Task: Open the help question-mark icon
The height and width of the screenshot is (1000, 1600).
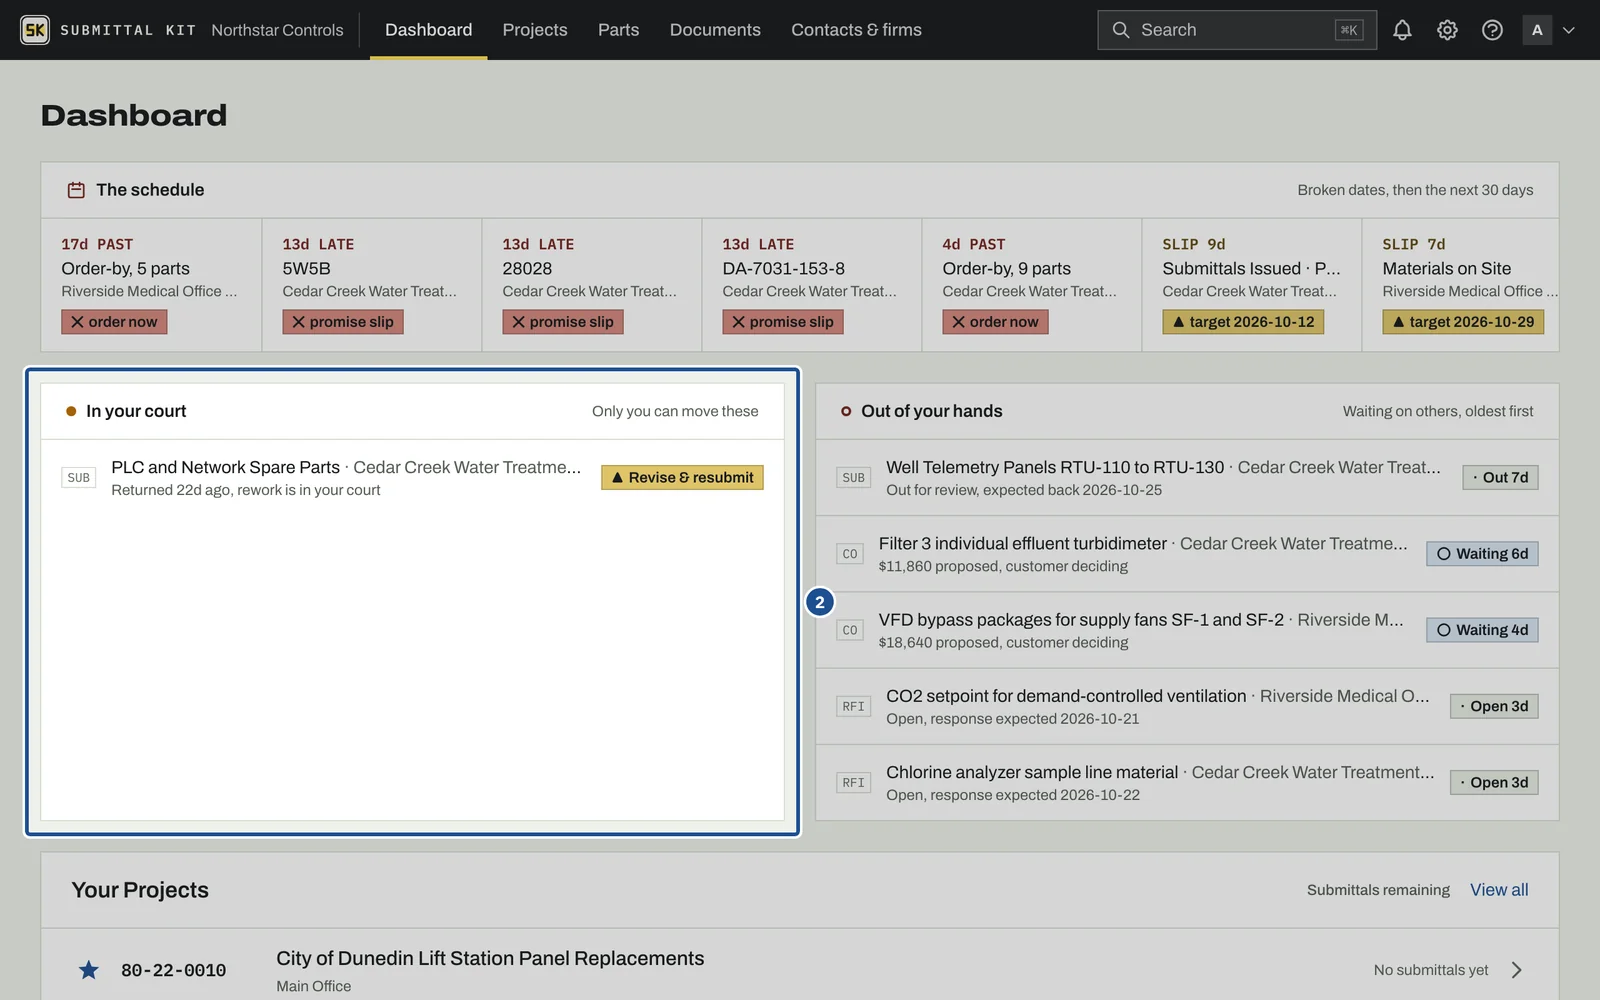Action: point(1492,30)
